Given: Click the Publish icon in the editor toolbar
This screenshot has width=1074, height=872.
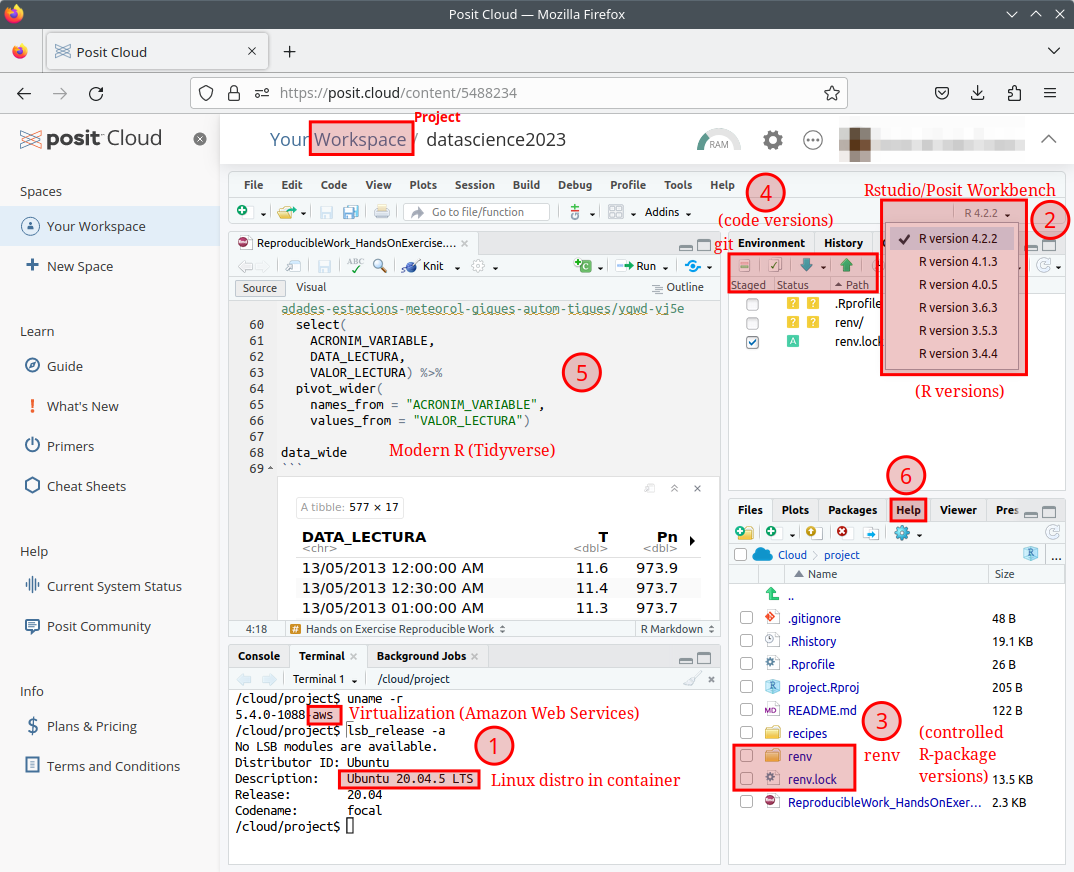Looking at the screenshot, I should (692, 266).
